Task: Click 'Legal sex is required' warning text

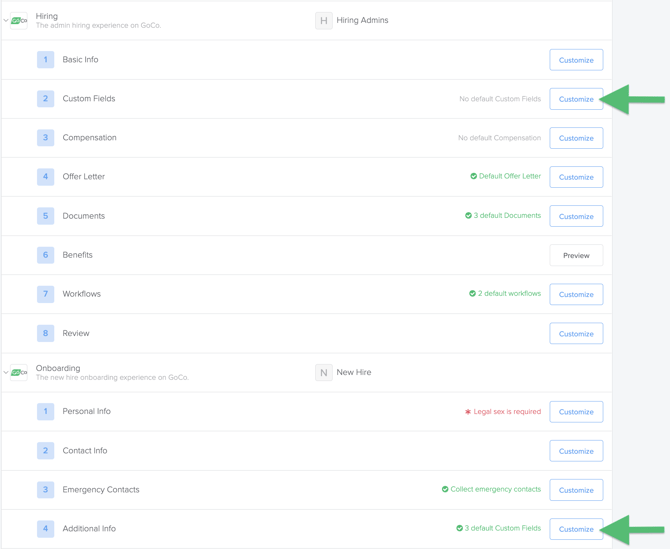Action: [507, 411]
